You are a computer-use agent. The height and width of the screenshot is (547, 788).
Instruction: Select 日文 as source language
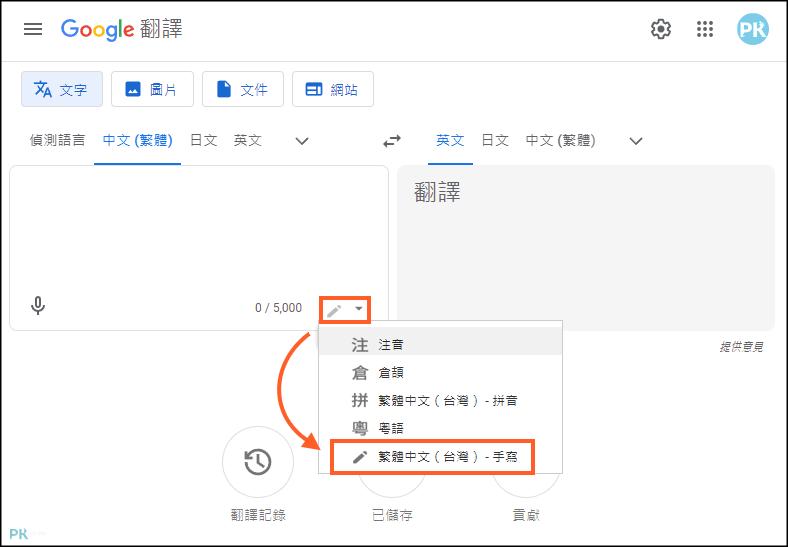click(204, 140)
